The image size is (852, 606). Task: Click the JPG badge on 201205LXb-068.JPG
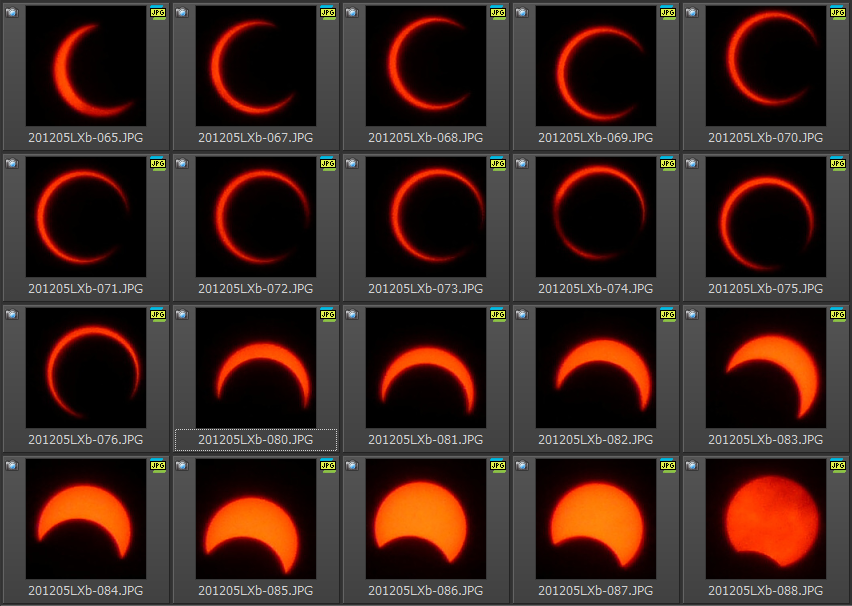498,13
